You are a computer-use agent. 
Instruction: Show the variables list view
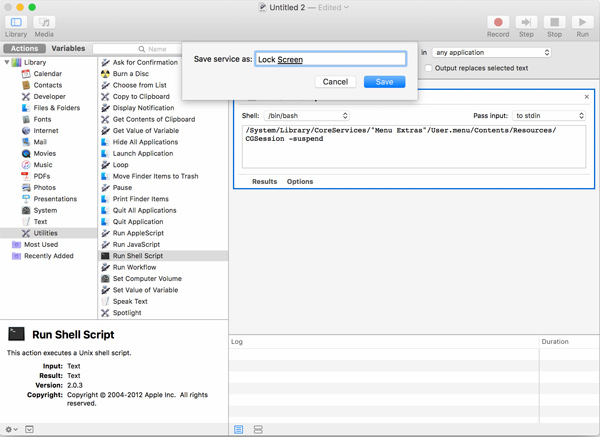click(x=258, y=429)
